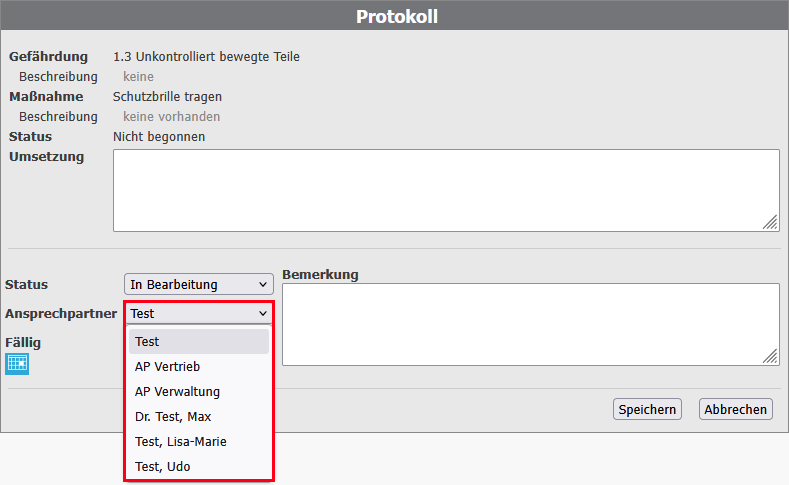This screenshot has height=485, width=789.
Task: Select the highlighted Test option in the list
Action: click(199, 342)
